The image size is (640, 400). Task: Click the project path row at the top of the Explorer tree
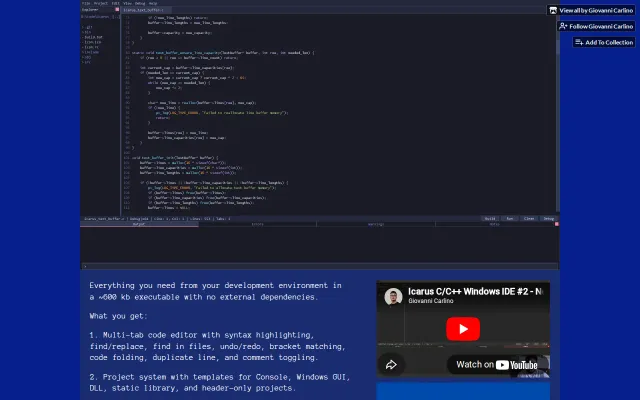tap(100, 17)
